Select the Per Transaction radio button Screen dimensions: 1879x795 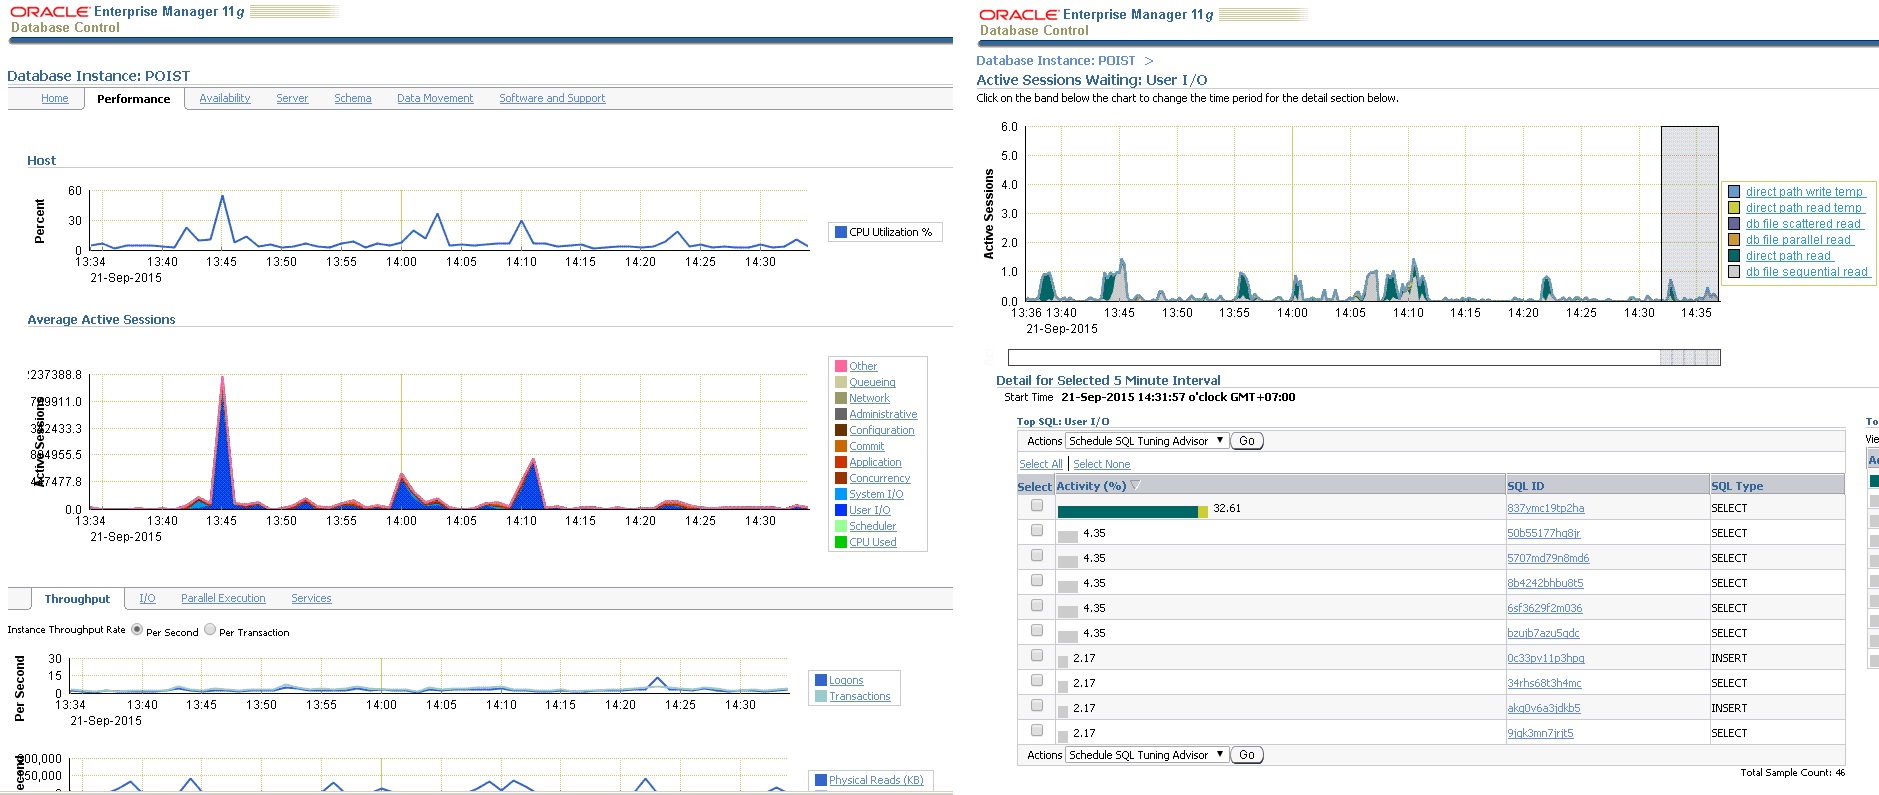click(x=210, y=630)
